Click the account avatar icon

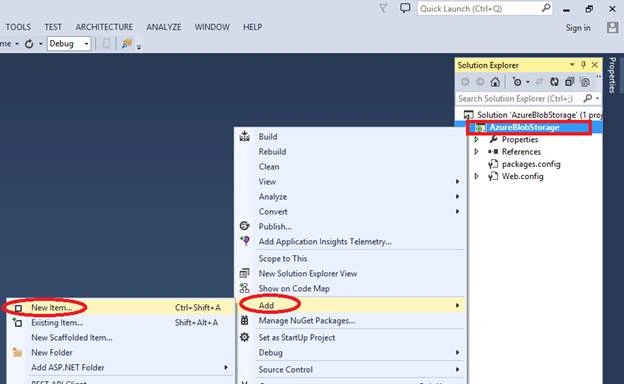[x=612, y=27]
